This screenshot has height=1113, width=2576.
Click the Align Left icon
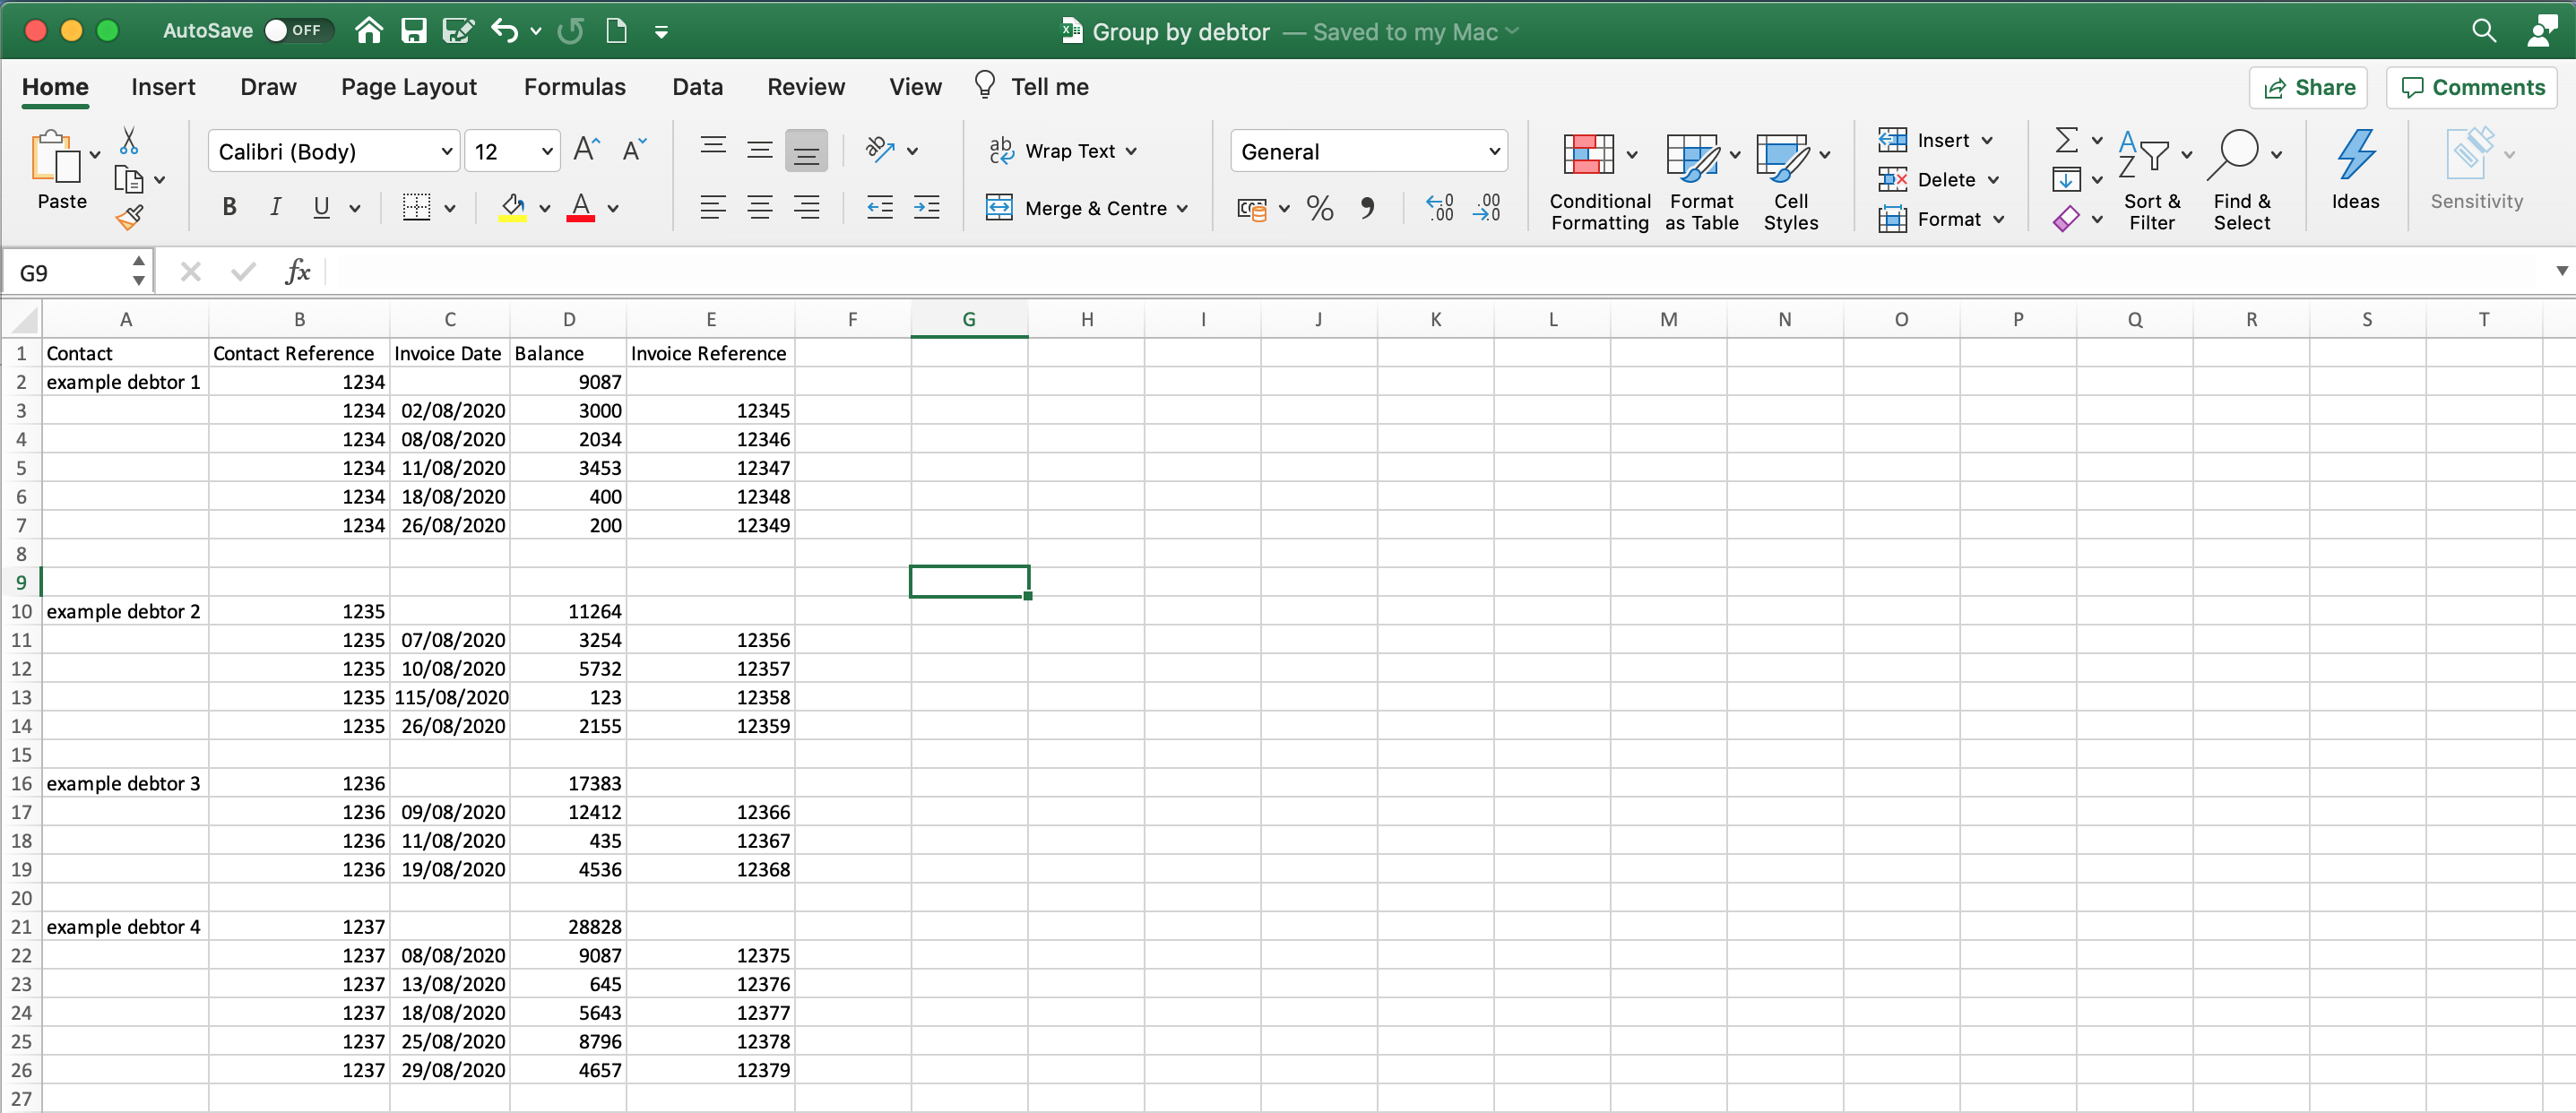(x=713, y=208)
